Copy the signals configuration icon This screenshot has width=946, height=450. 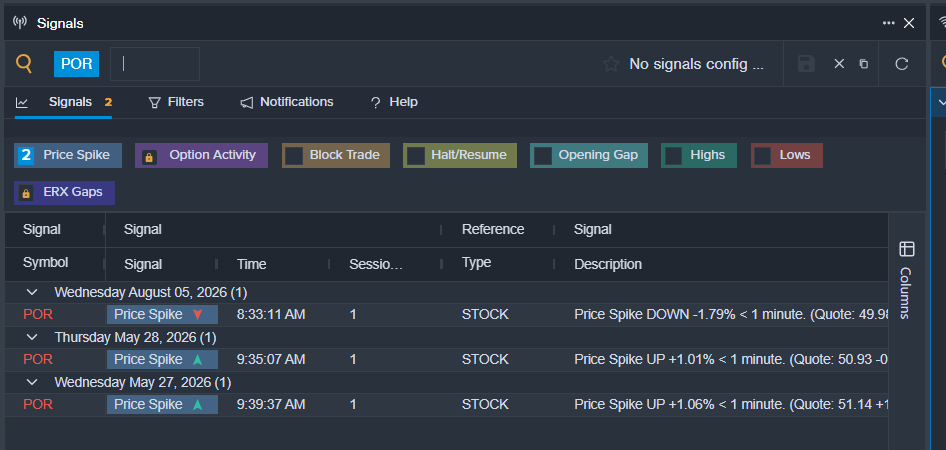point(864,64)
